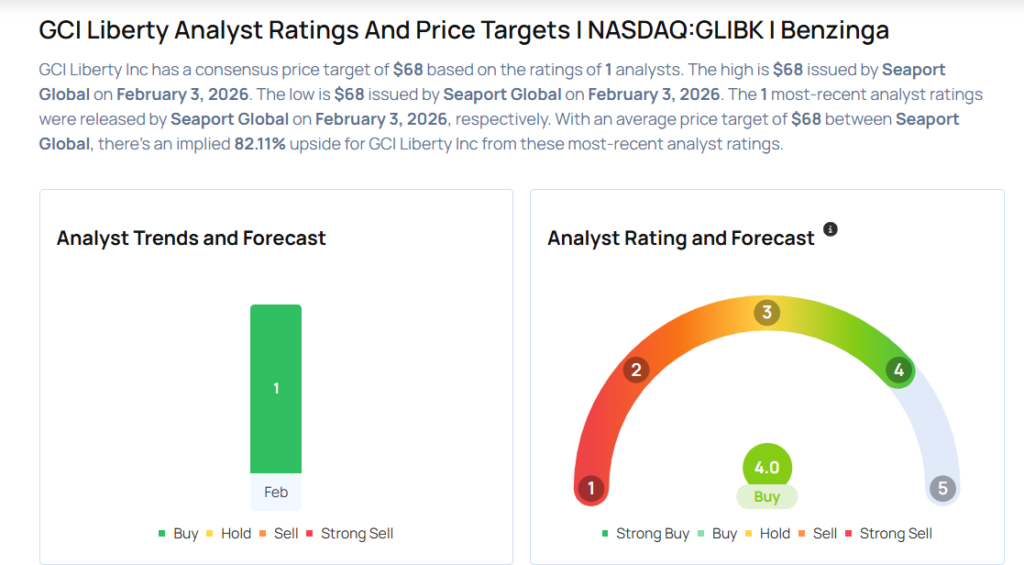1024x565 pixels.
Task: Toggle Strong Sell in Trends chart legend
Action: click(x=350, y=533)
